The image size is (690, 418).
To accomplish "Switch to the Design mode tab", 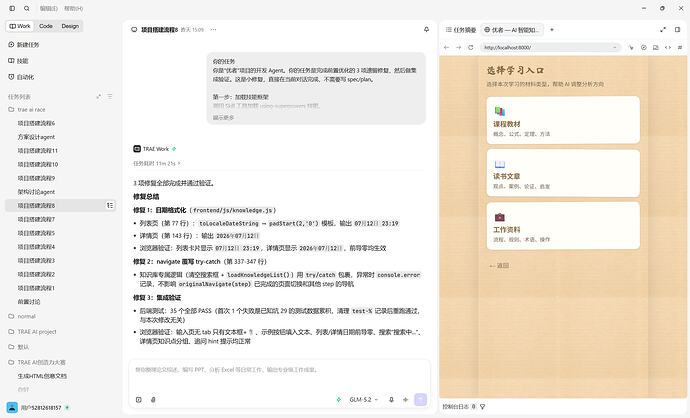I will point(70,26).
